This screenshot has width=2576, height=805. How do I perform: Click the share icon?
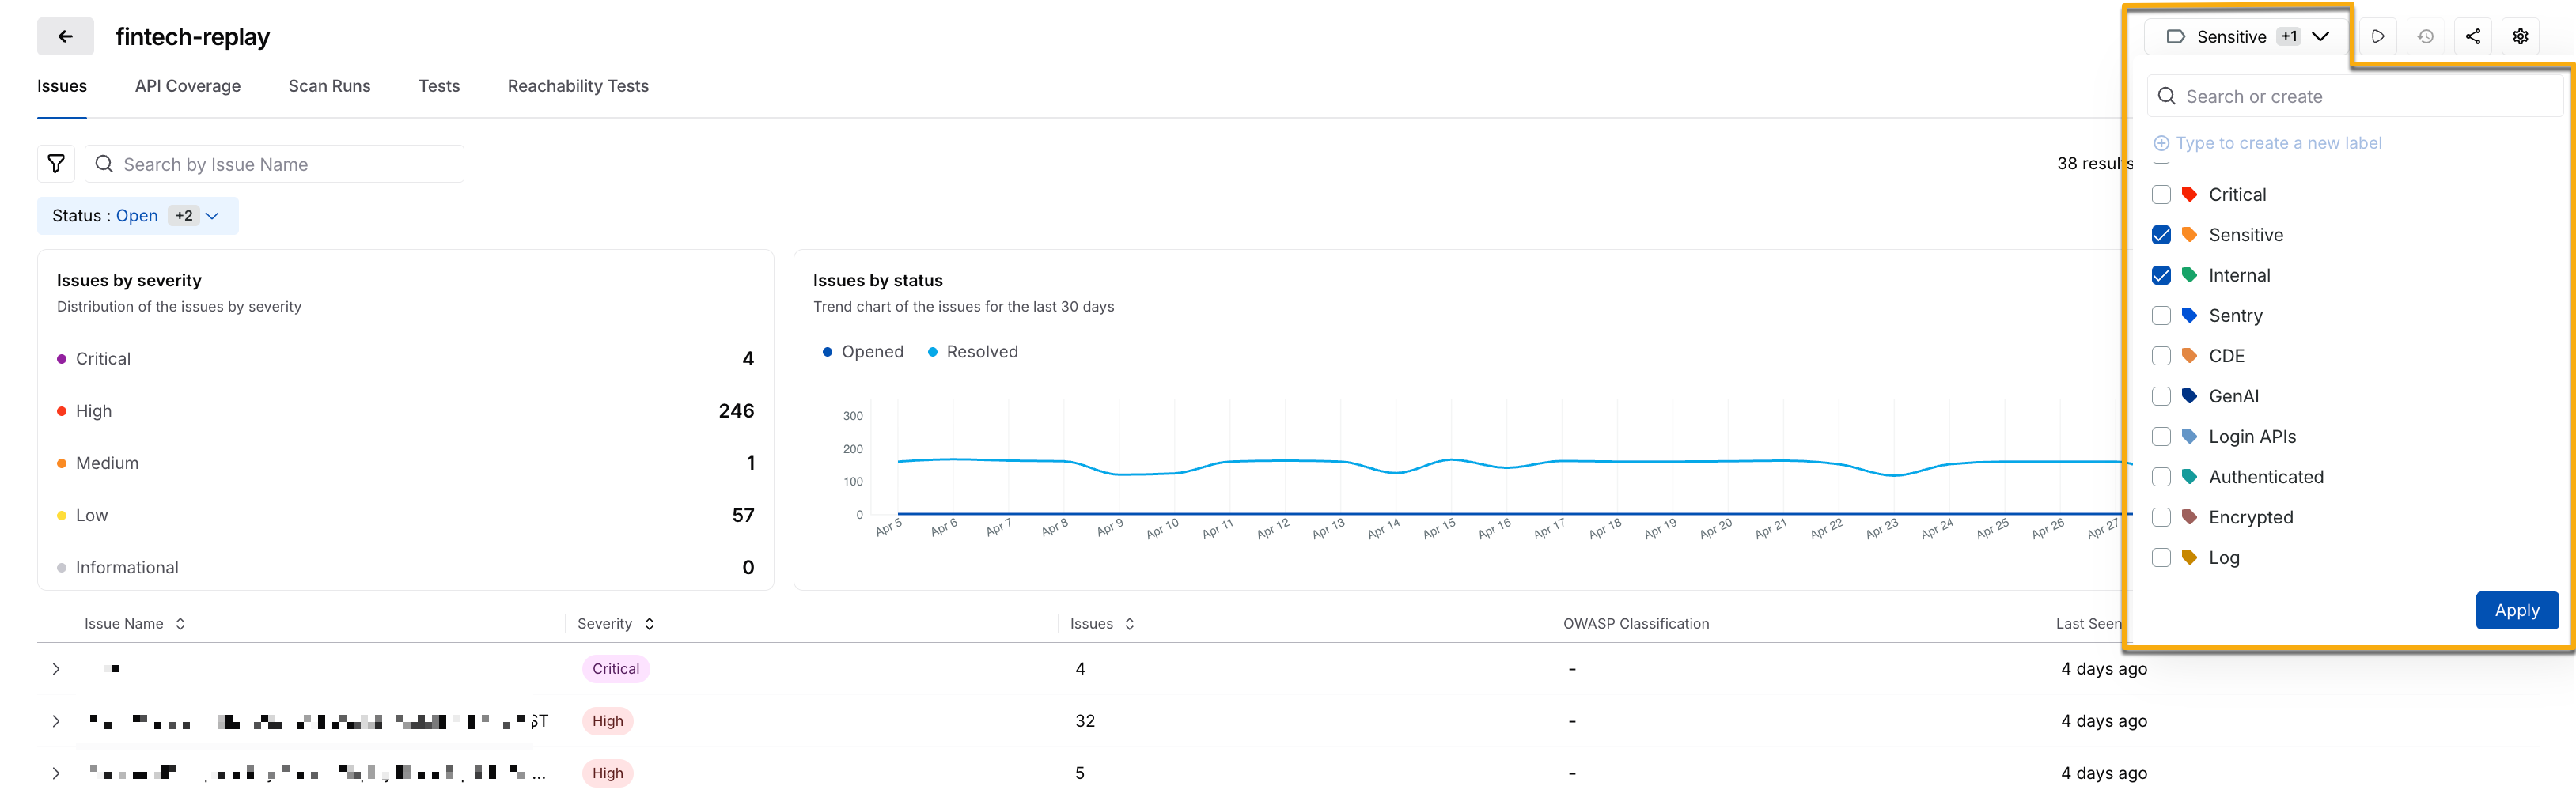(x=2472, y=37)
